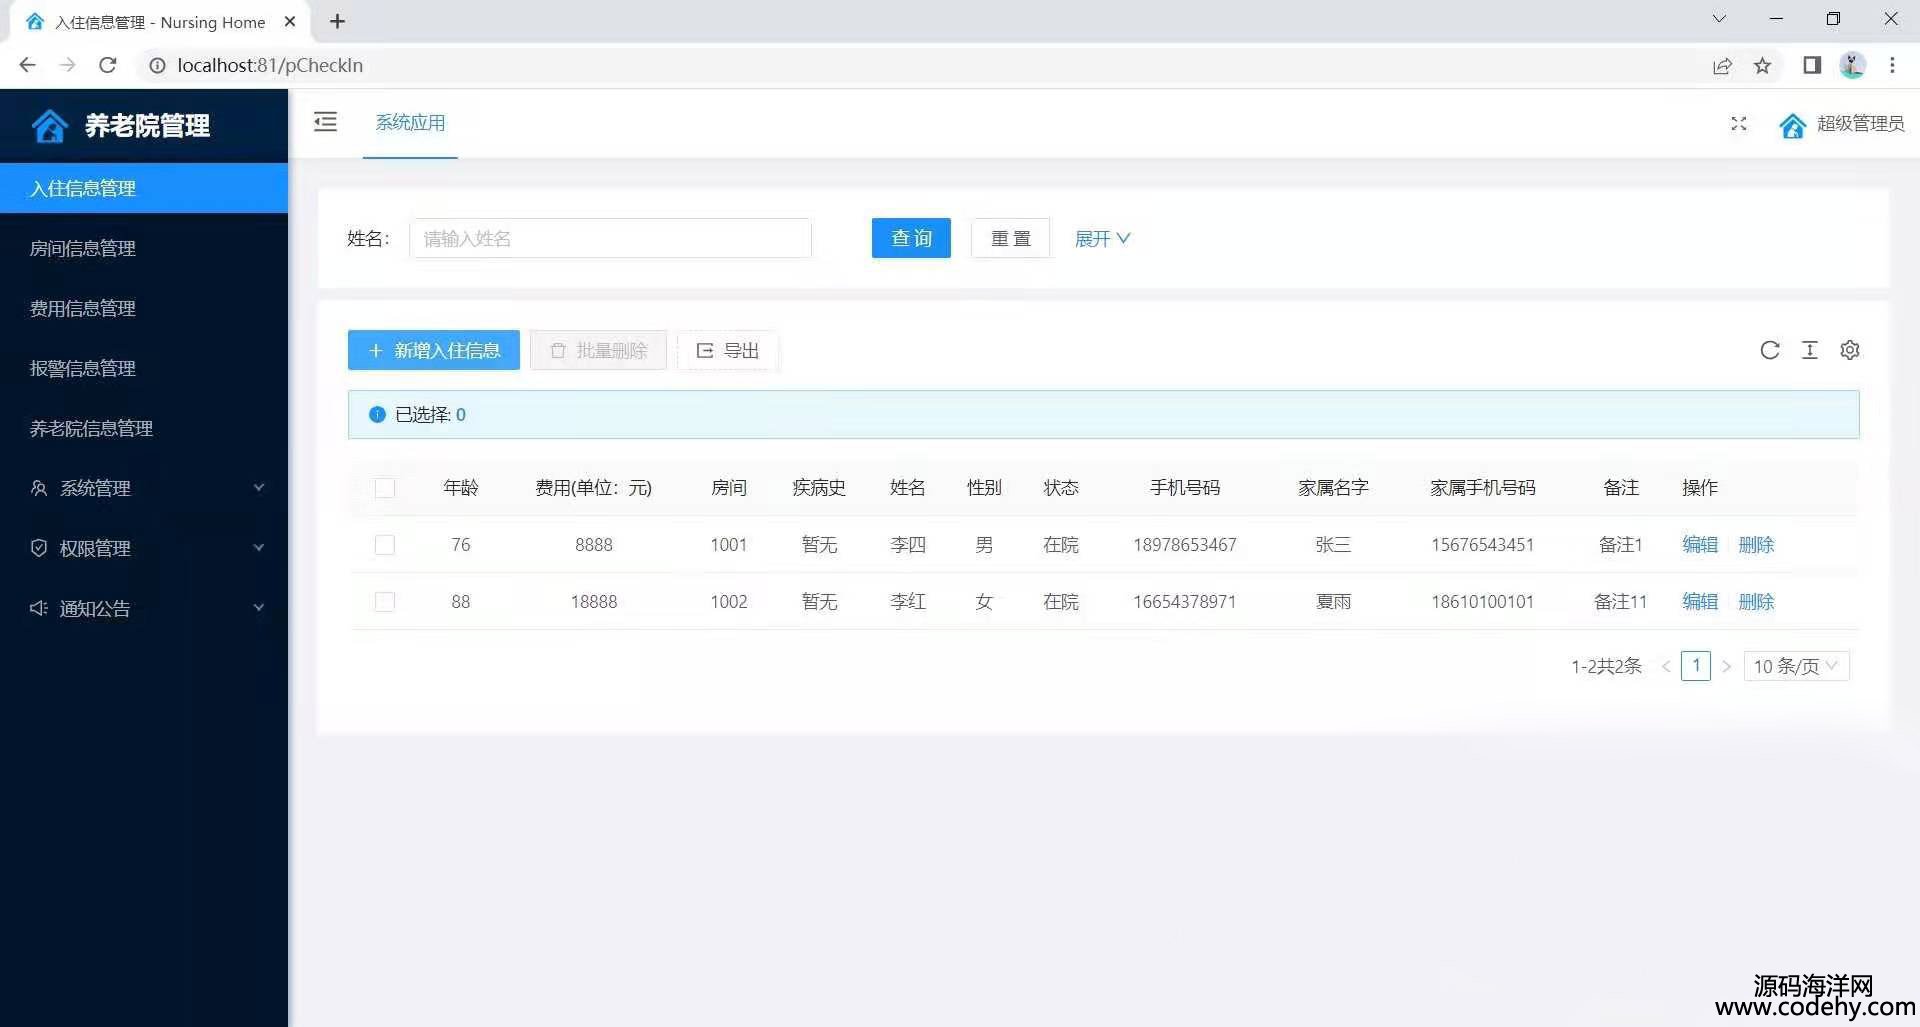The width and height of the screenshot is (1920, 1027).
Task: Click the table refresh icon
Action: point(1770,350)
